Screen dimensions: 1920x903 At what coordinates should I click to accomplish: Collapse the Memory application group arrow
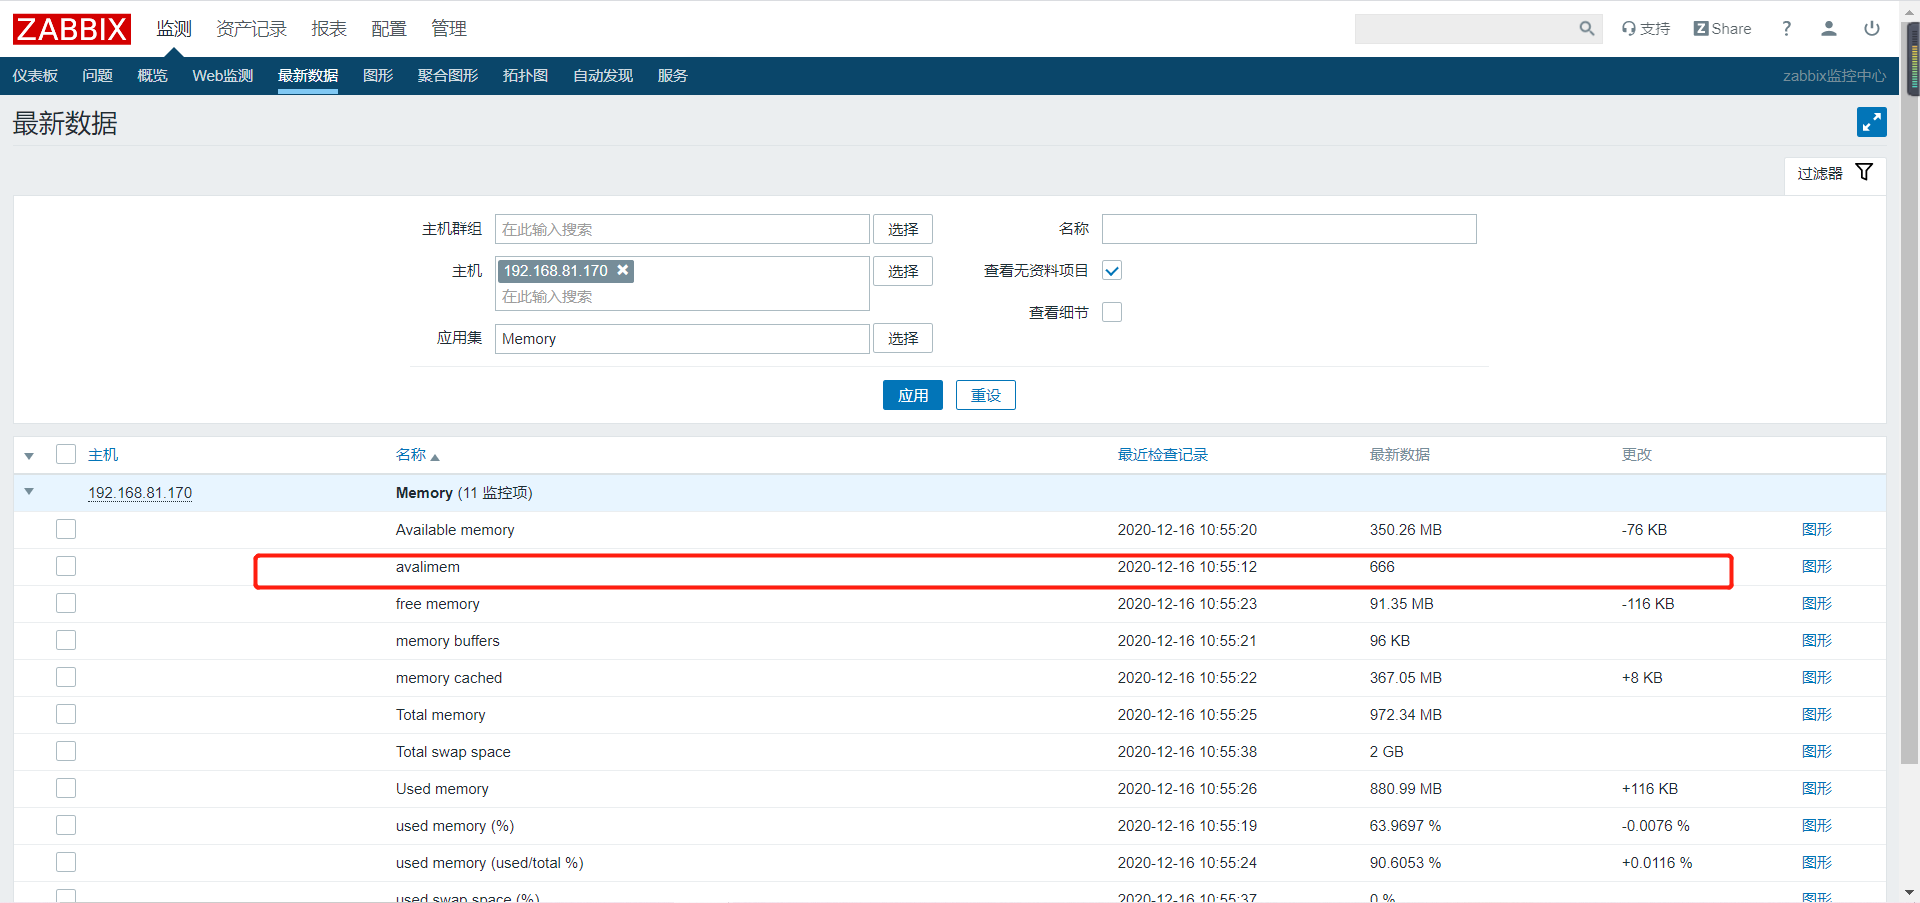click(29, 491)
